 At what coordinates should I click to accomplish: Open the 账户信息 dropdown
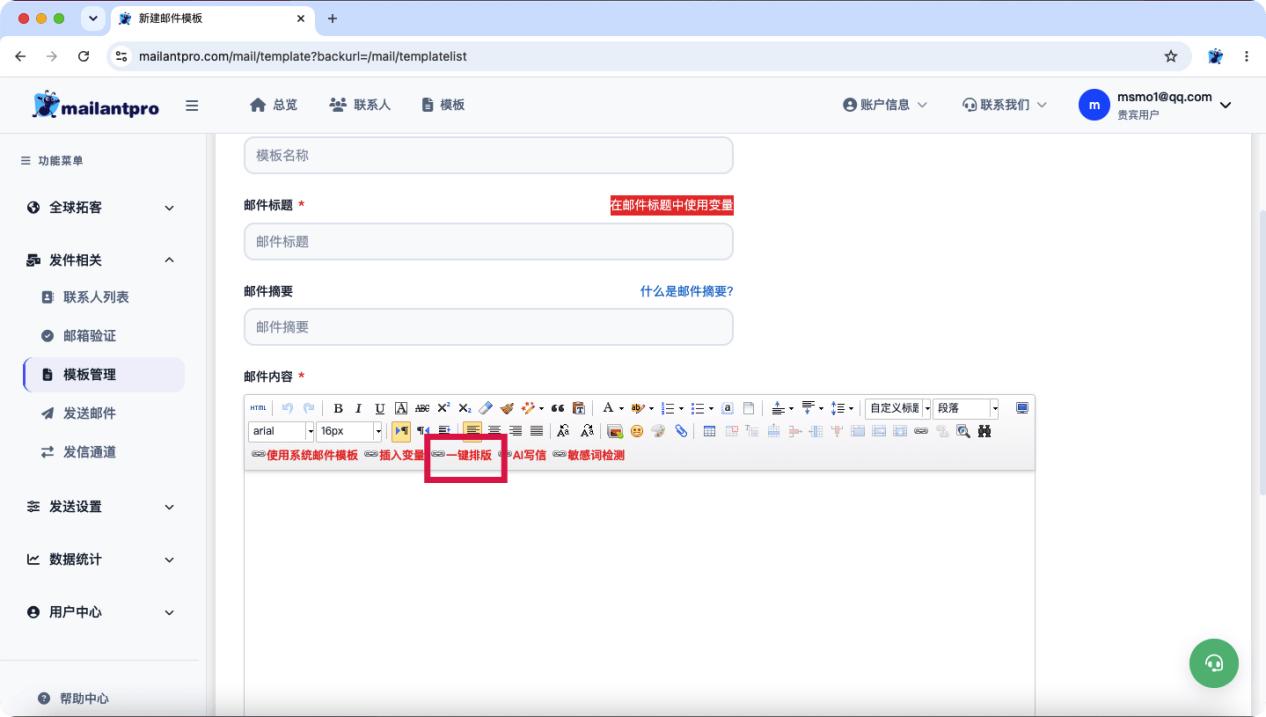point(885,105)
